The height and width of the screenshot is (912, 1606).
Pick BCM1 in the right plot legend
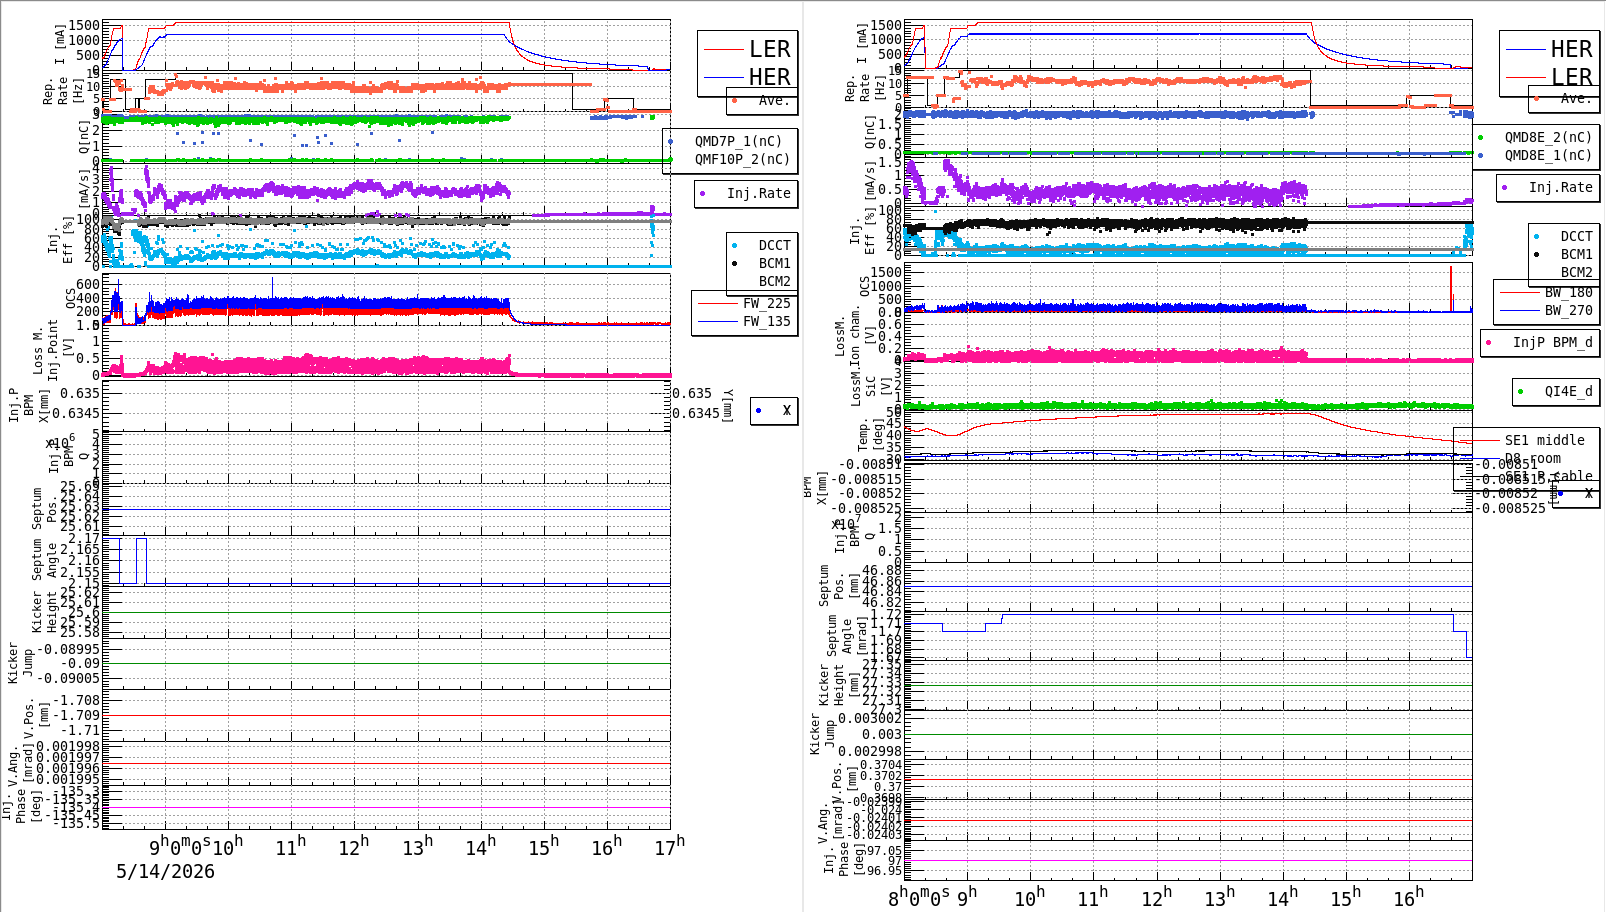click(1576, 254)
